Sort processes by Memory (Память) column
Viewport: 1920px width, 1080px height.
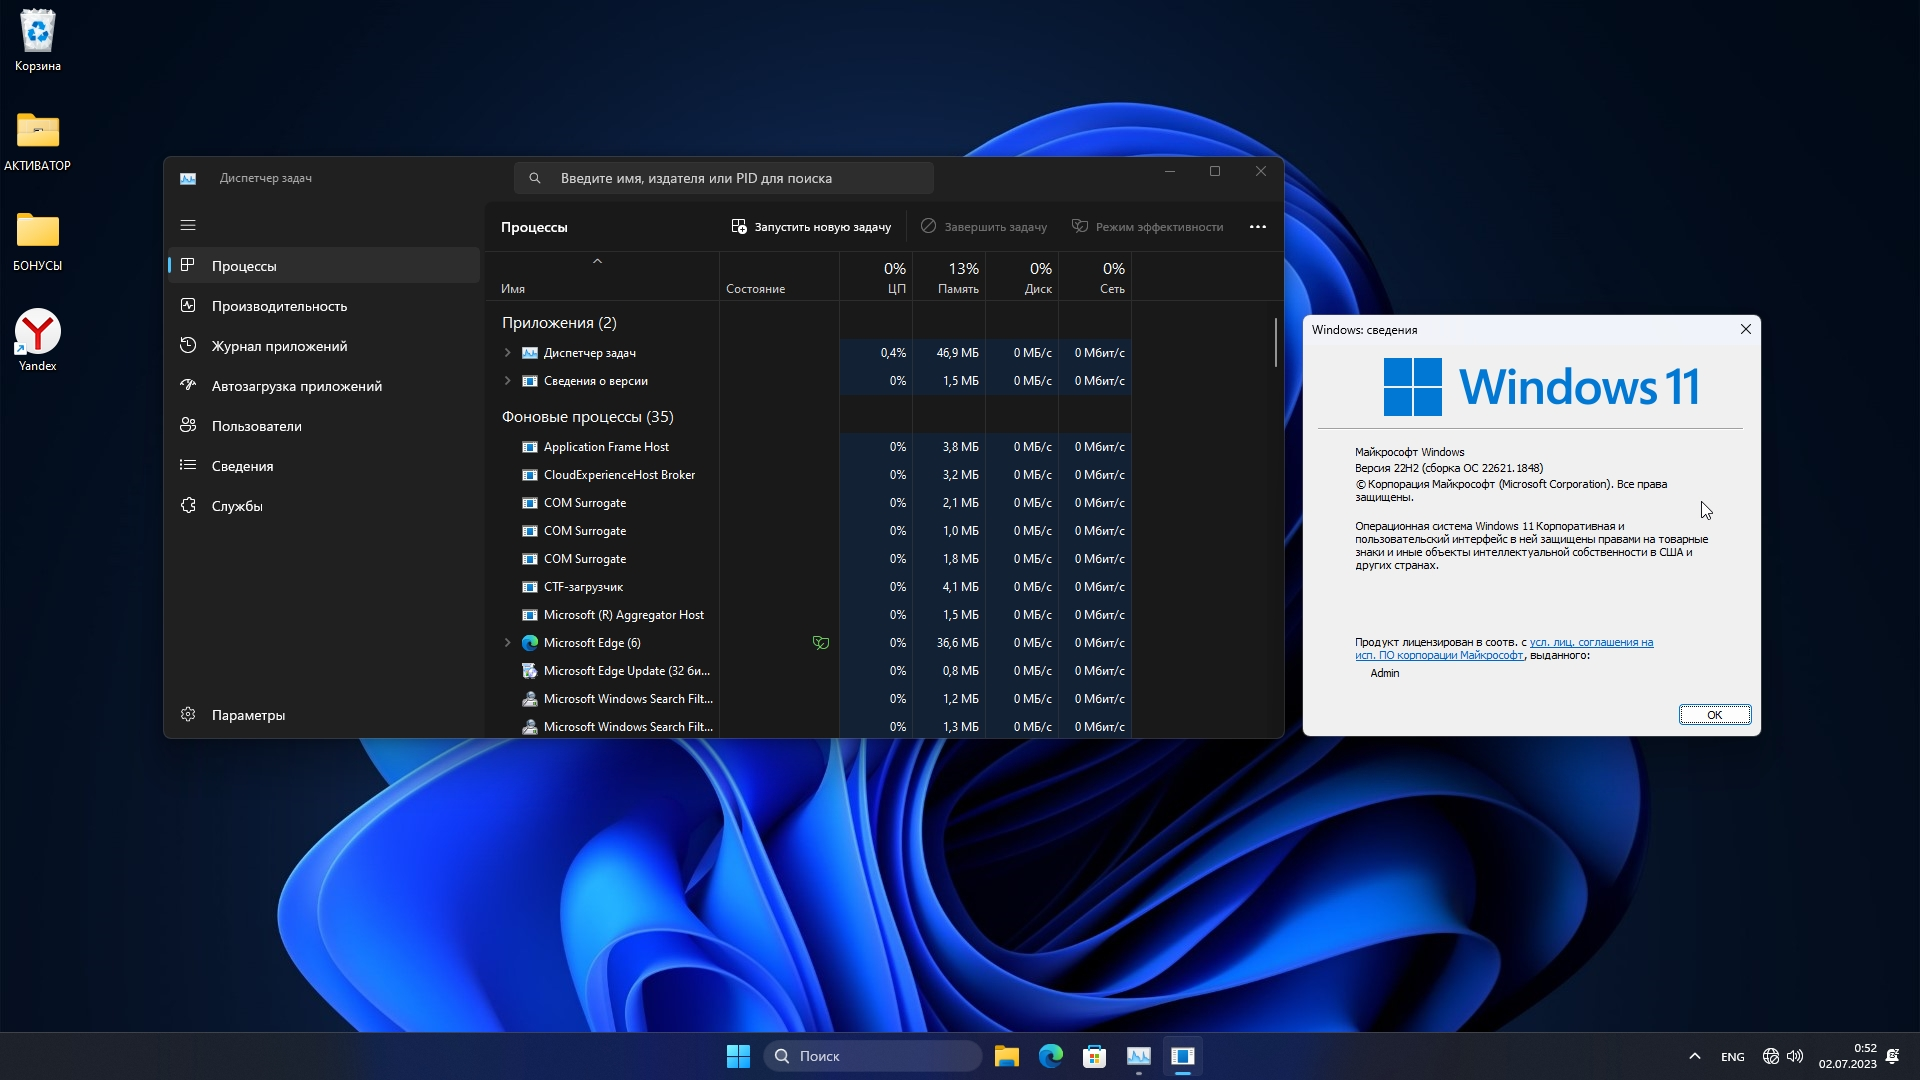click(x=957, y=278)
